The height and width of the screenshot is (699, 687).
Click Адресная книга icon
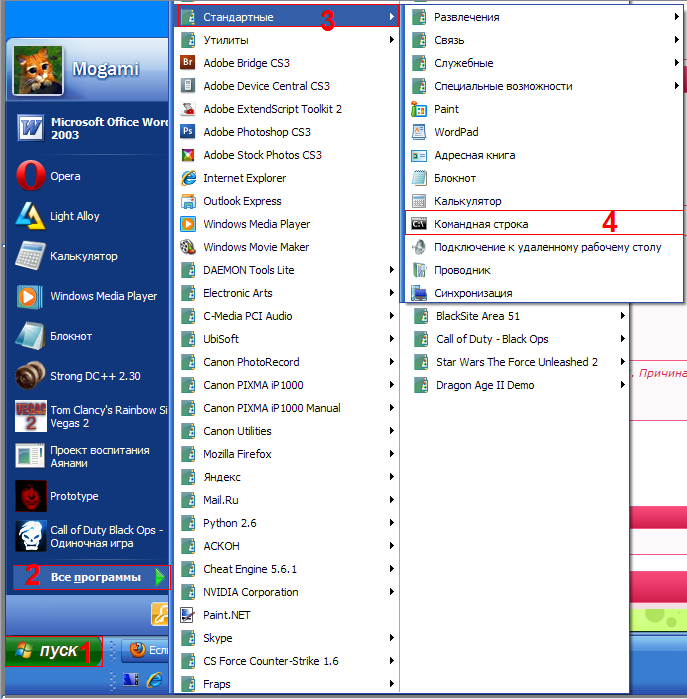419,155
